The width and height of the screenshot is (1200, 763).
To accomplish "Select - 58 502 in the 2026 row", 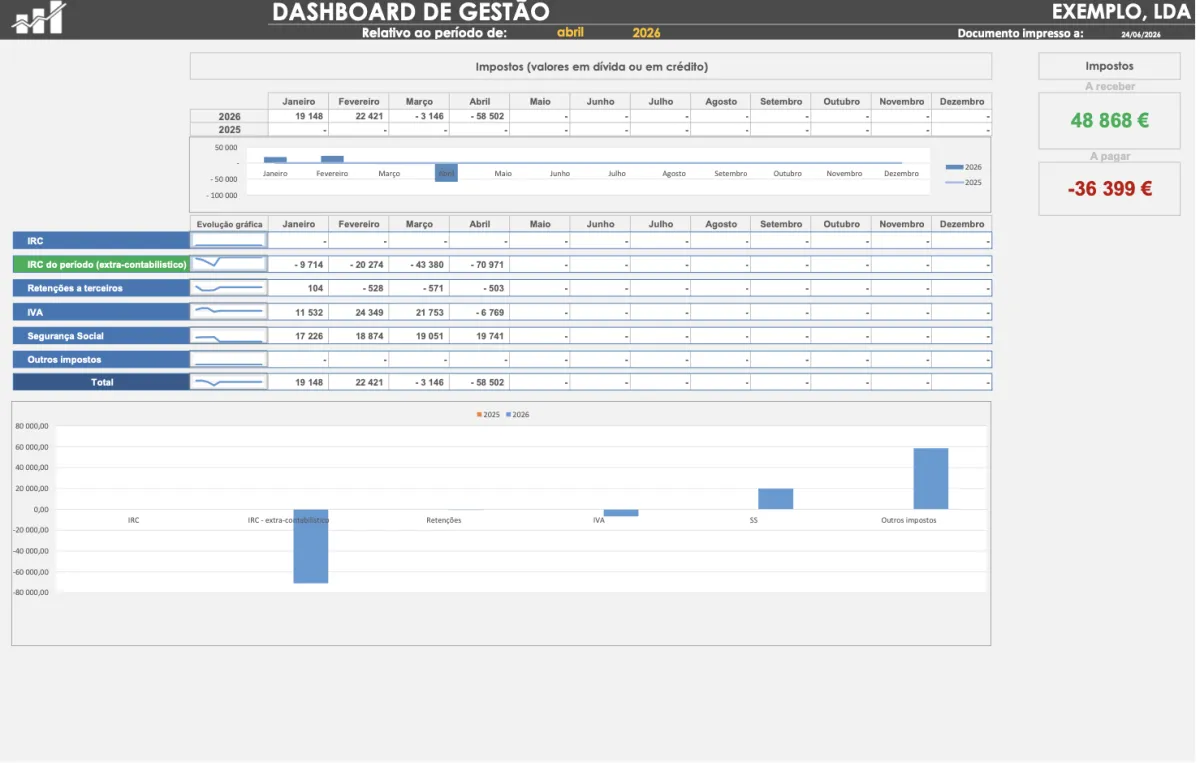I will [x=479, y=116].
